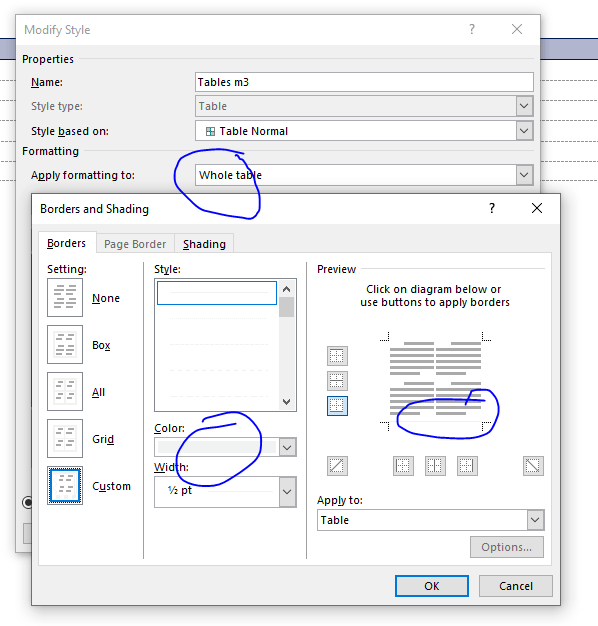The height and width of the screenshot is (626, 598).
Task: Toggle the left border button in Preview
Action: point(403,466)
